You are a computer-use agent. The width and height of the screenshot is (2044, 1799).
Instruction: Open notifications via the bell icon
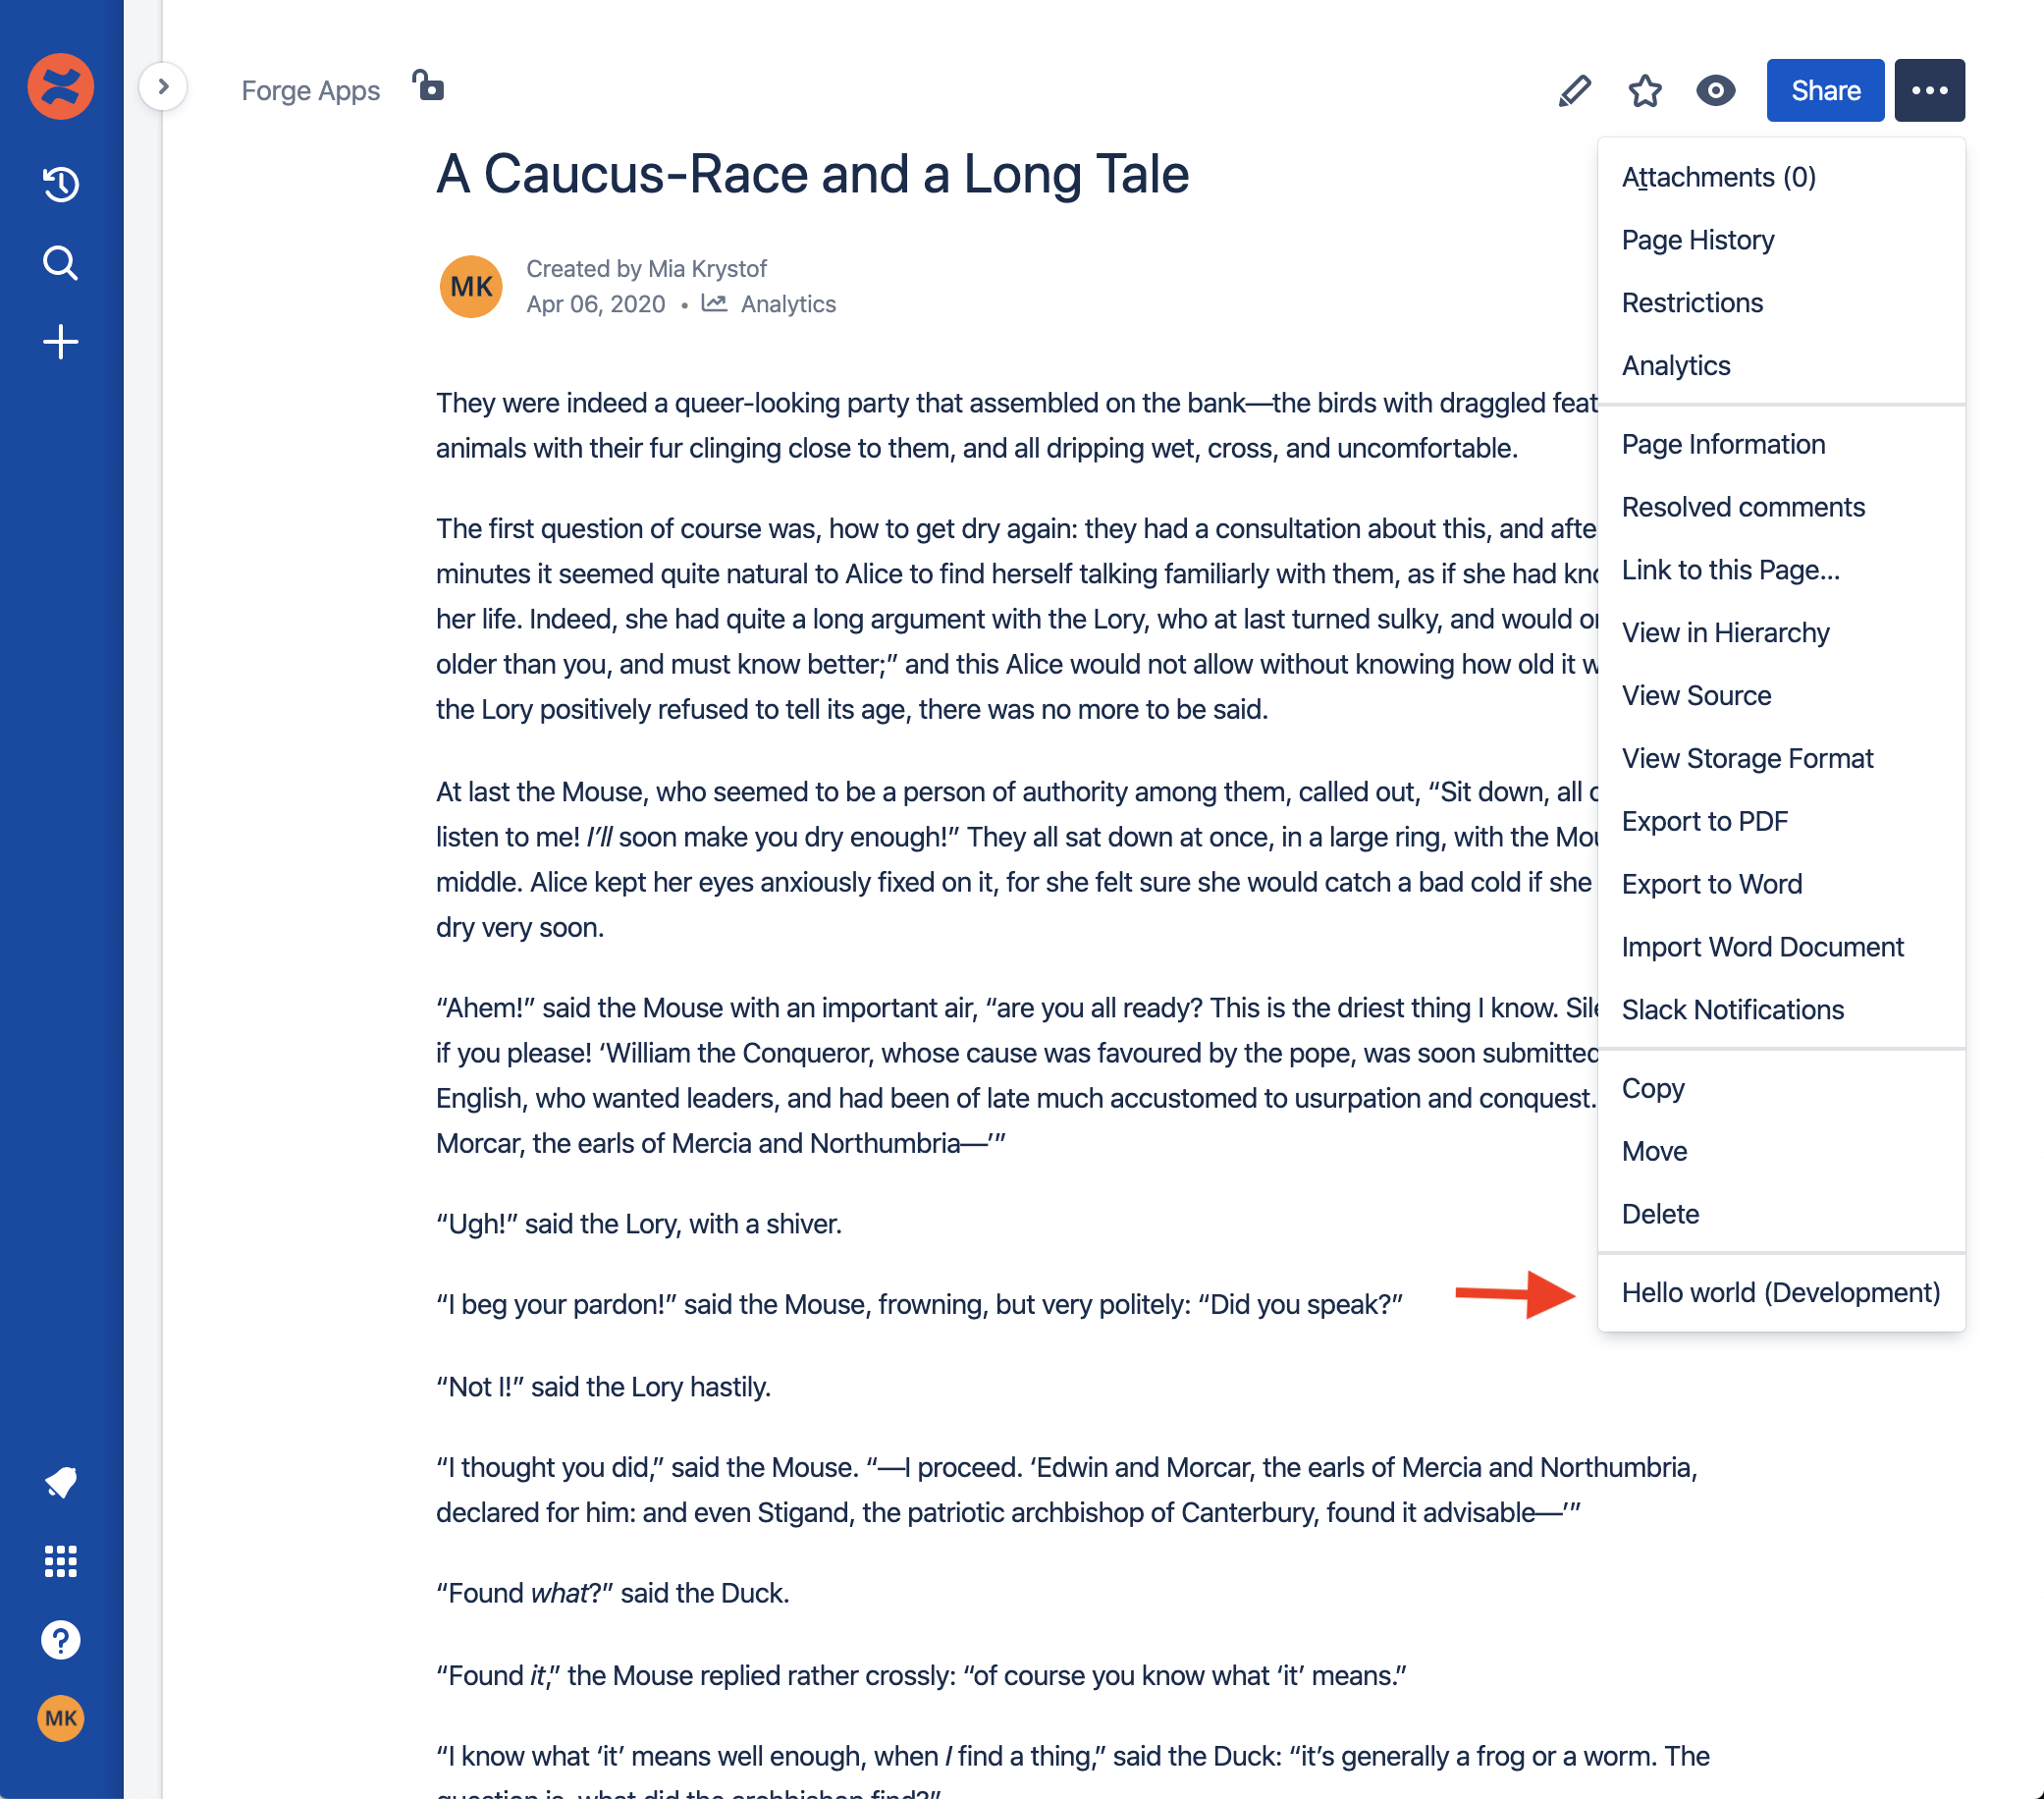coord(60,1482)
